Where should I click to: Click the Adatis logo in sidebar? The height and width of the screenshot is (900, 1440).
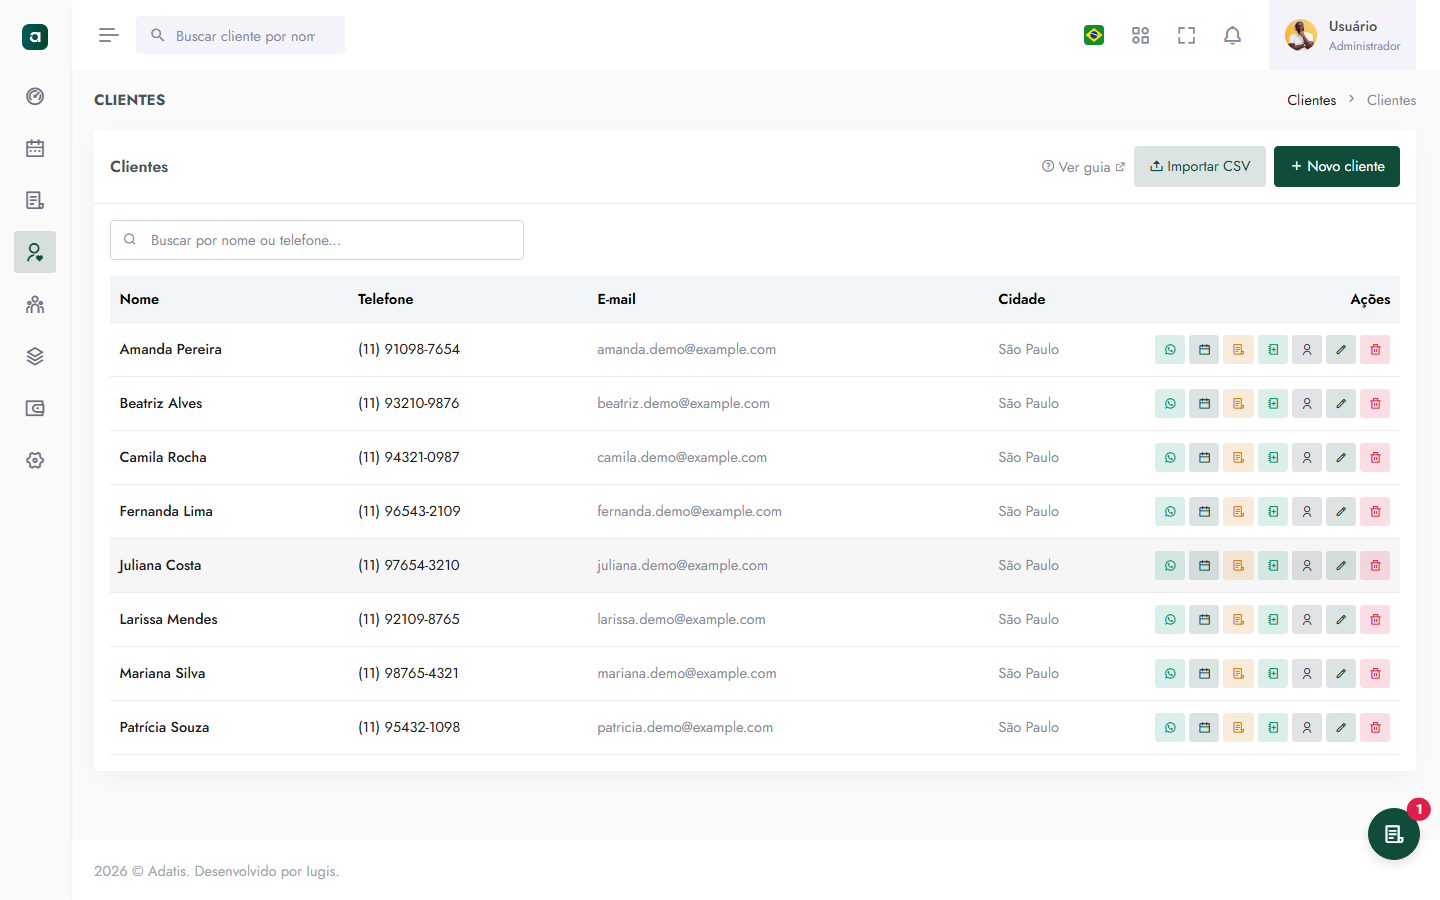click(x=35, y=37)
